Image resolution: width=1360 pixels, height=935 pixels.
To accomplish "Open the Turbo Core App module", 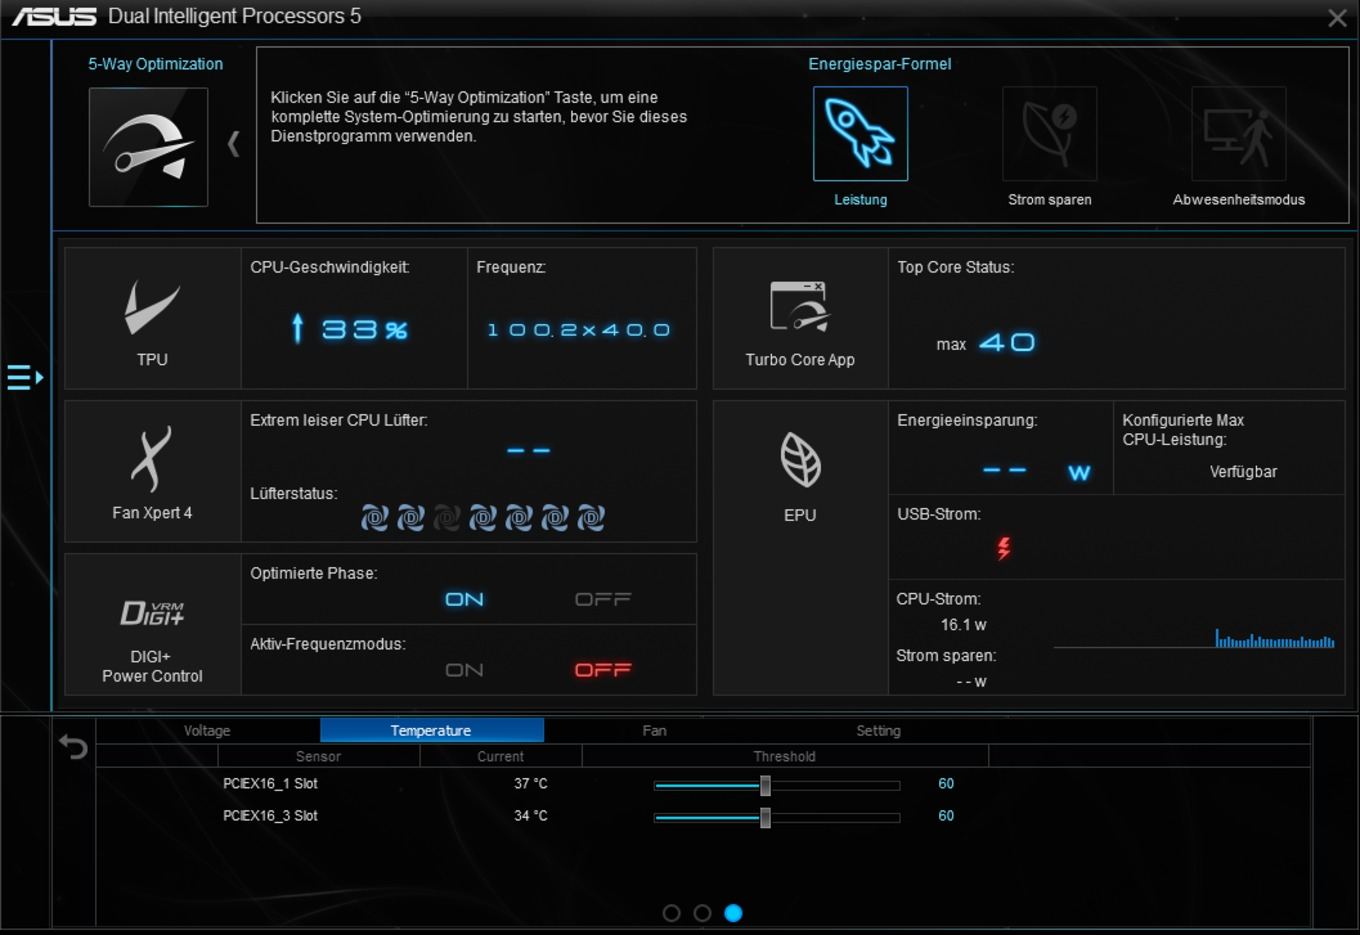I will tap(800, 318).
